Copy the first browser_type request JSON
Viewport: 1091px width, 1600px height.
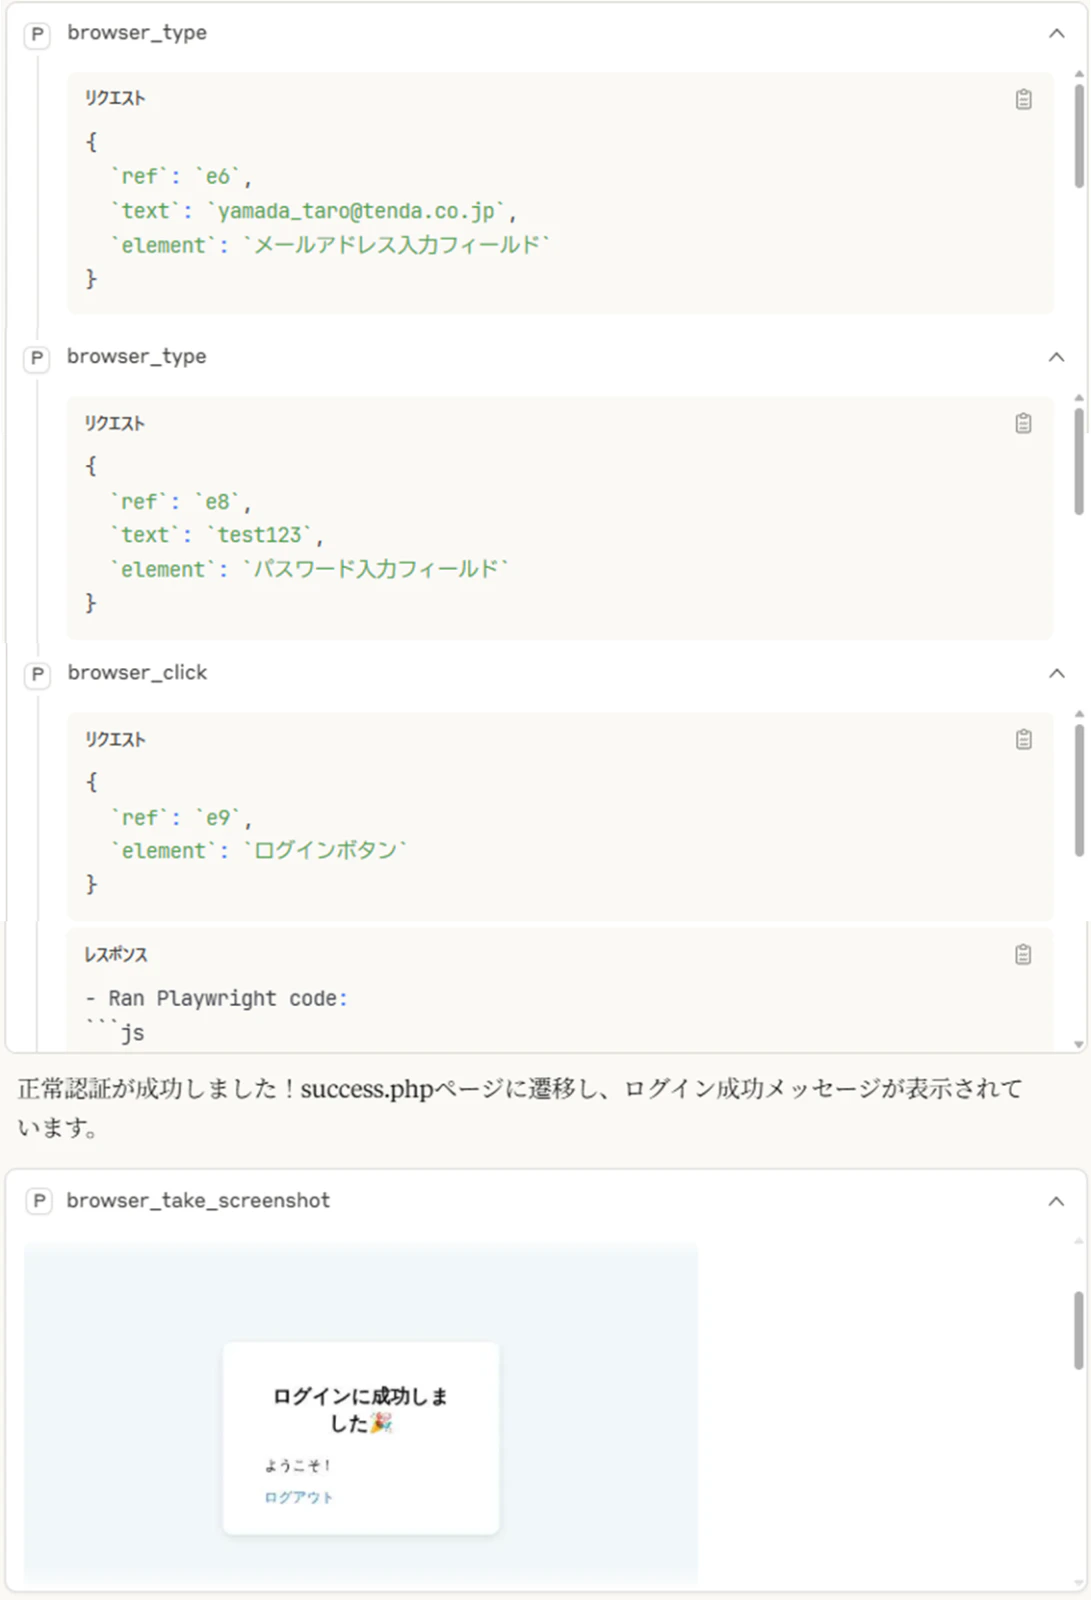point(1023,99)
